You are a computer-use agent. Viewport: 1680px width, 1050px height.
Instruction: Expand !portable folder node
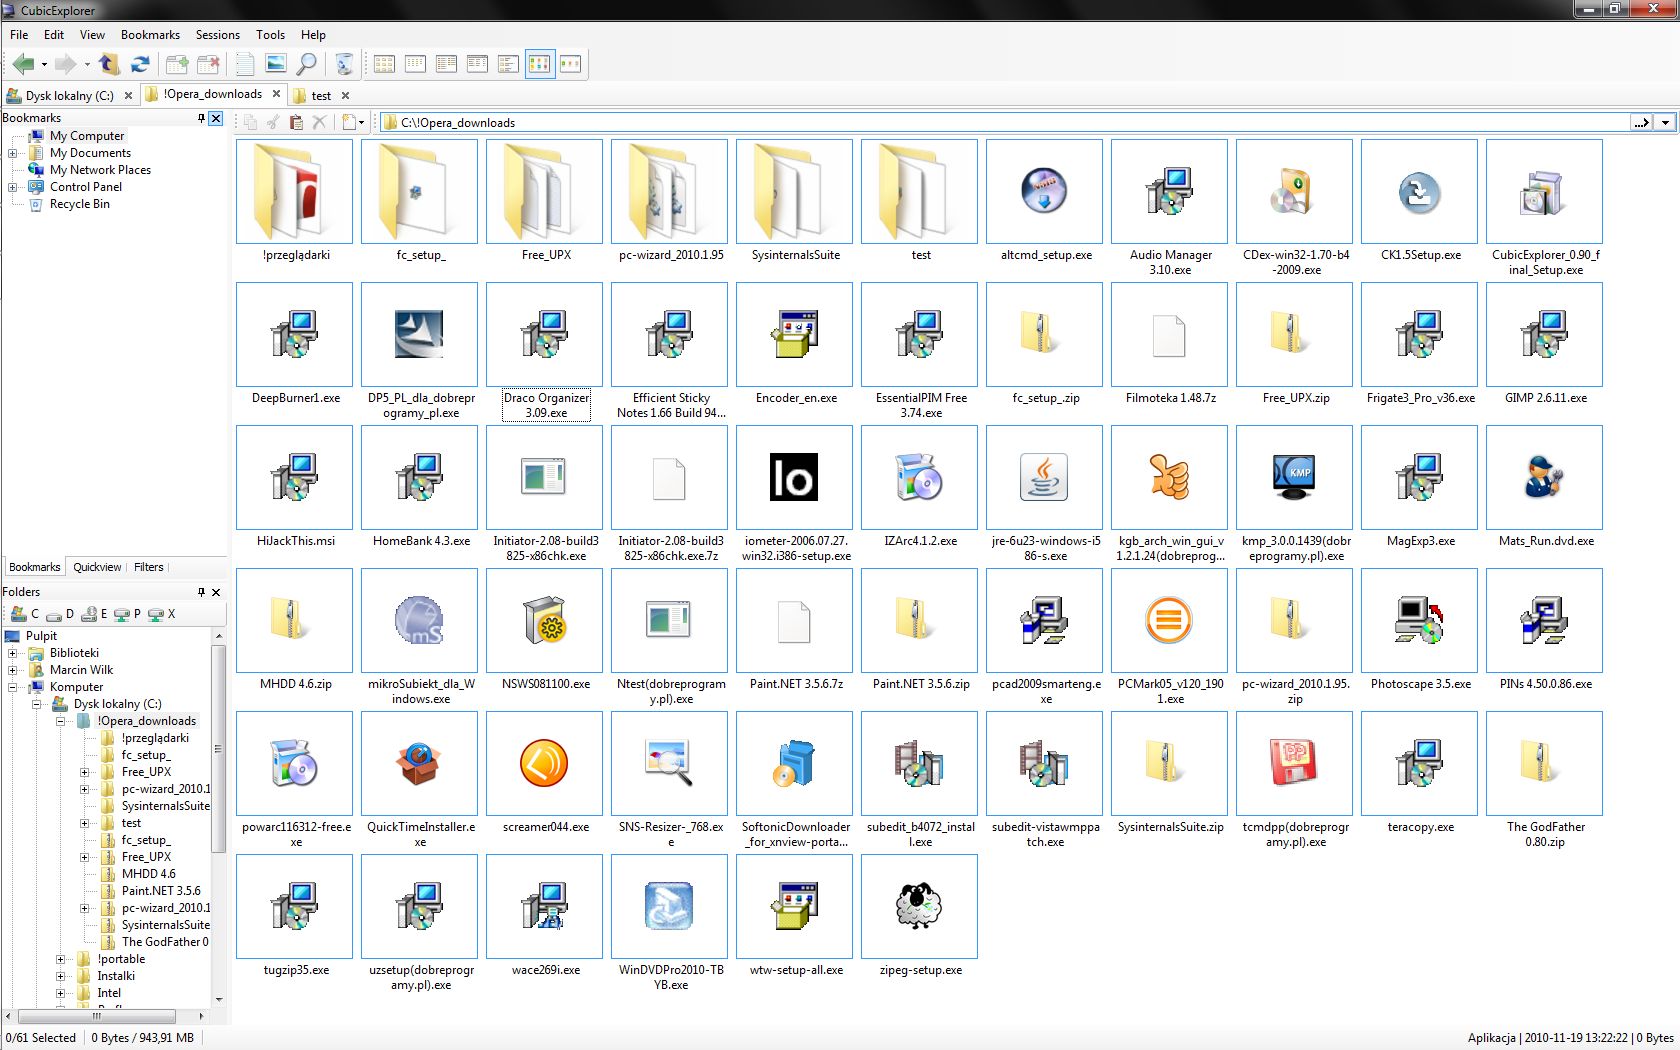point(60,959)
